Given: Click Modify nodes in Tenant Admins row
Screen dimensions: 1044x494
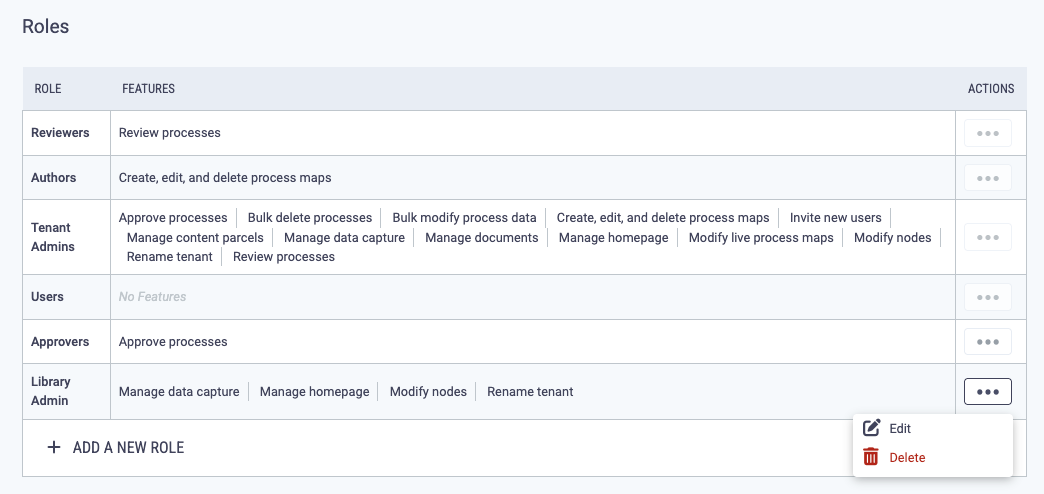Looking at the screenshot, I should 893,238.
